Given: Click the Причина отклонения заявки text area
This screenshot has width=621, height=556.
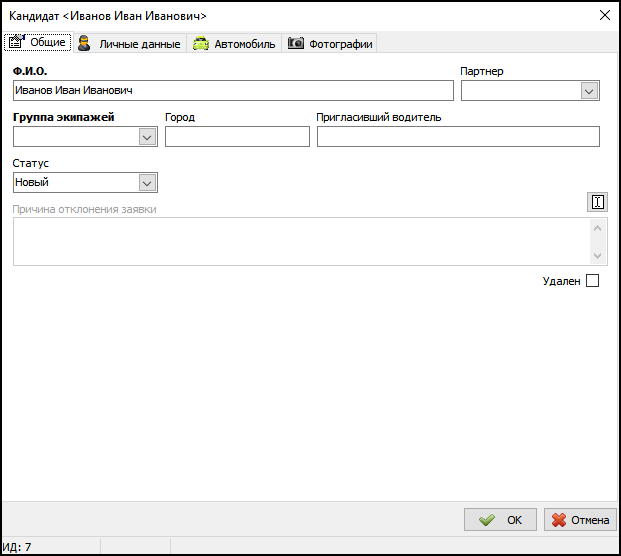Looking at the screenshot, I should pyautogui.click(x=300, y=242).
